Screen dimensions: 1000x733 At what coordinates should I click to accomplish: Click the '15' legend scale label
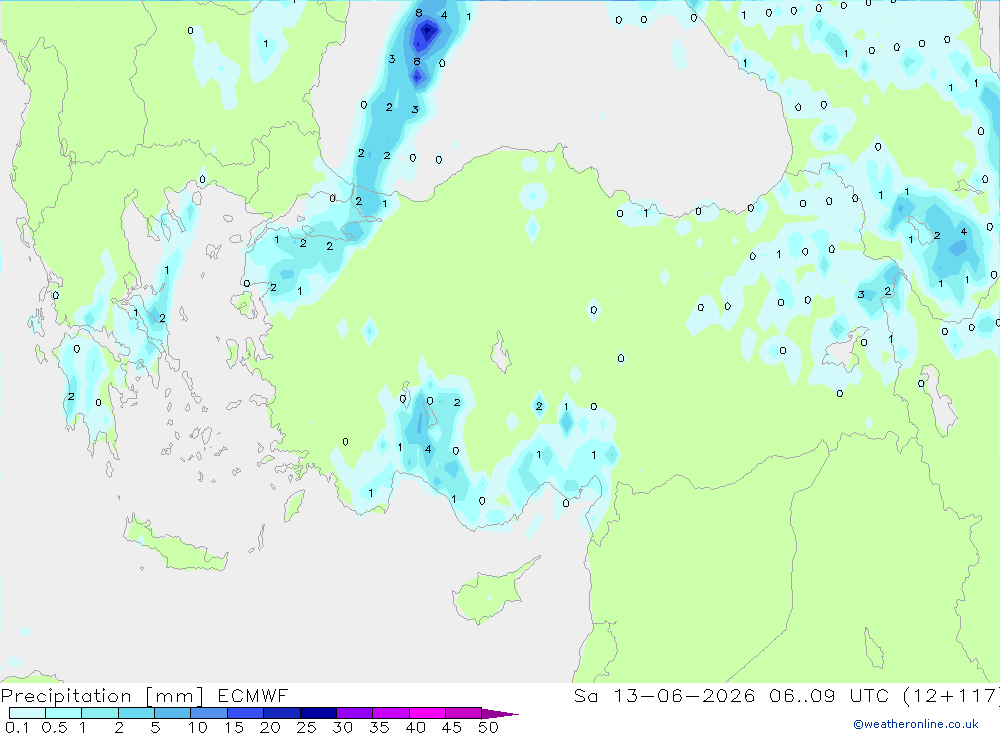[x=234, y=727]
